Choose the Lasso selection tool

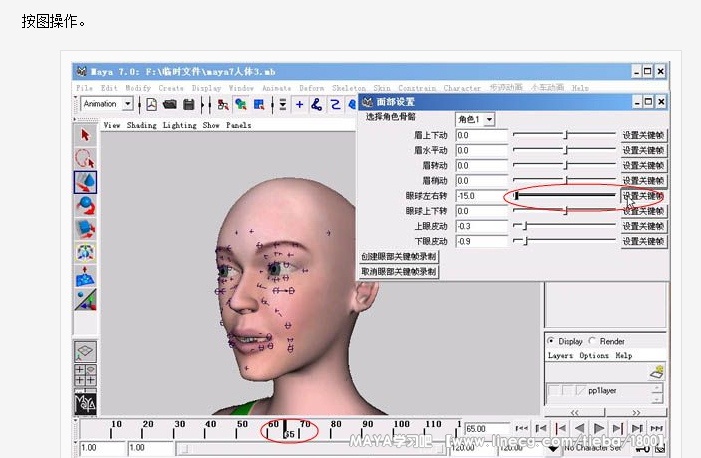[x=85, y=159]
